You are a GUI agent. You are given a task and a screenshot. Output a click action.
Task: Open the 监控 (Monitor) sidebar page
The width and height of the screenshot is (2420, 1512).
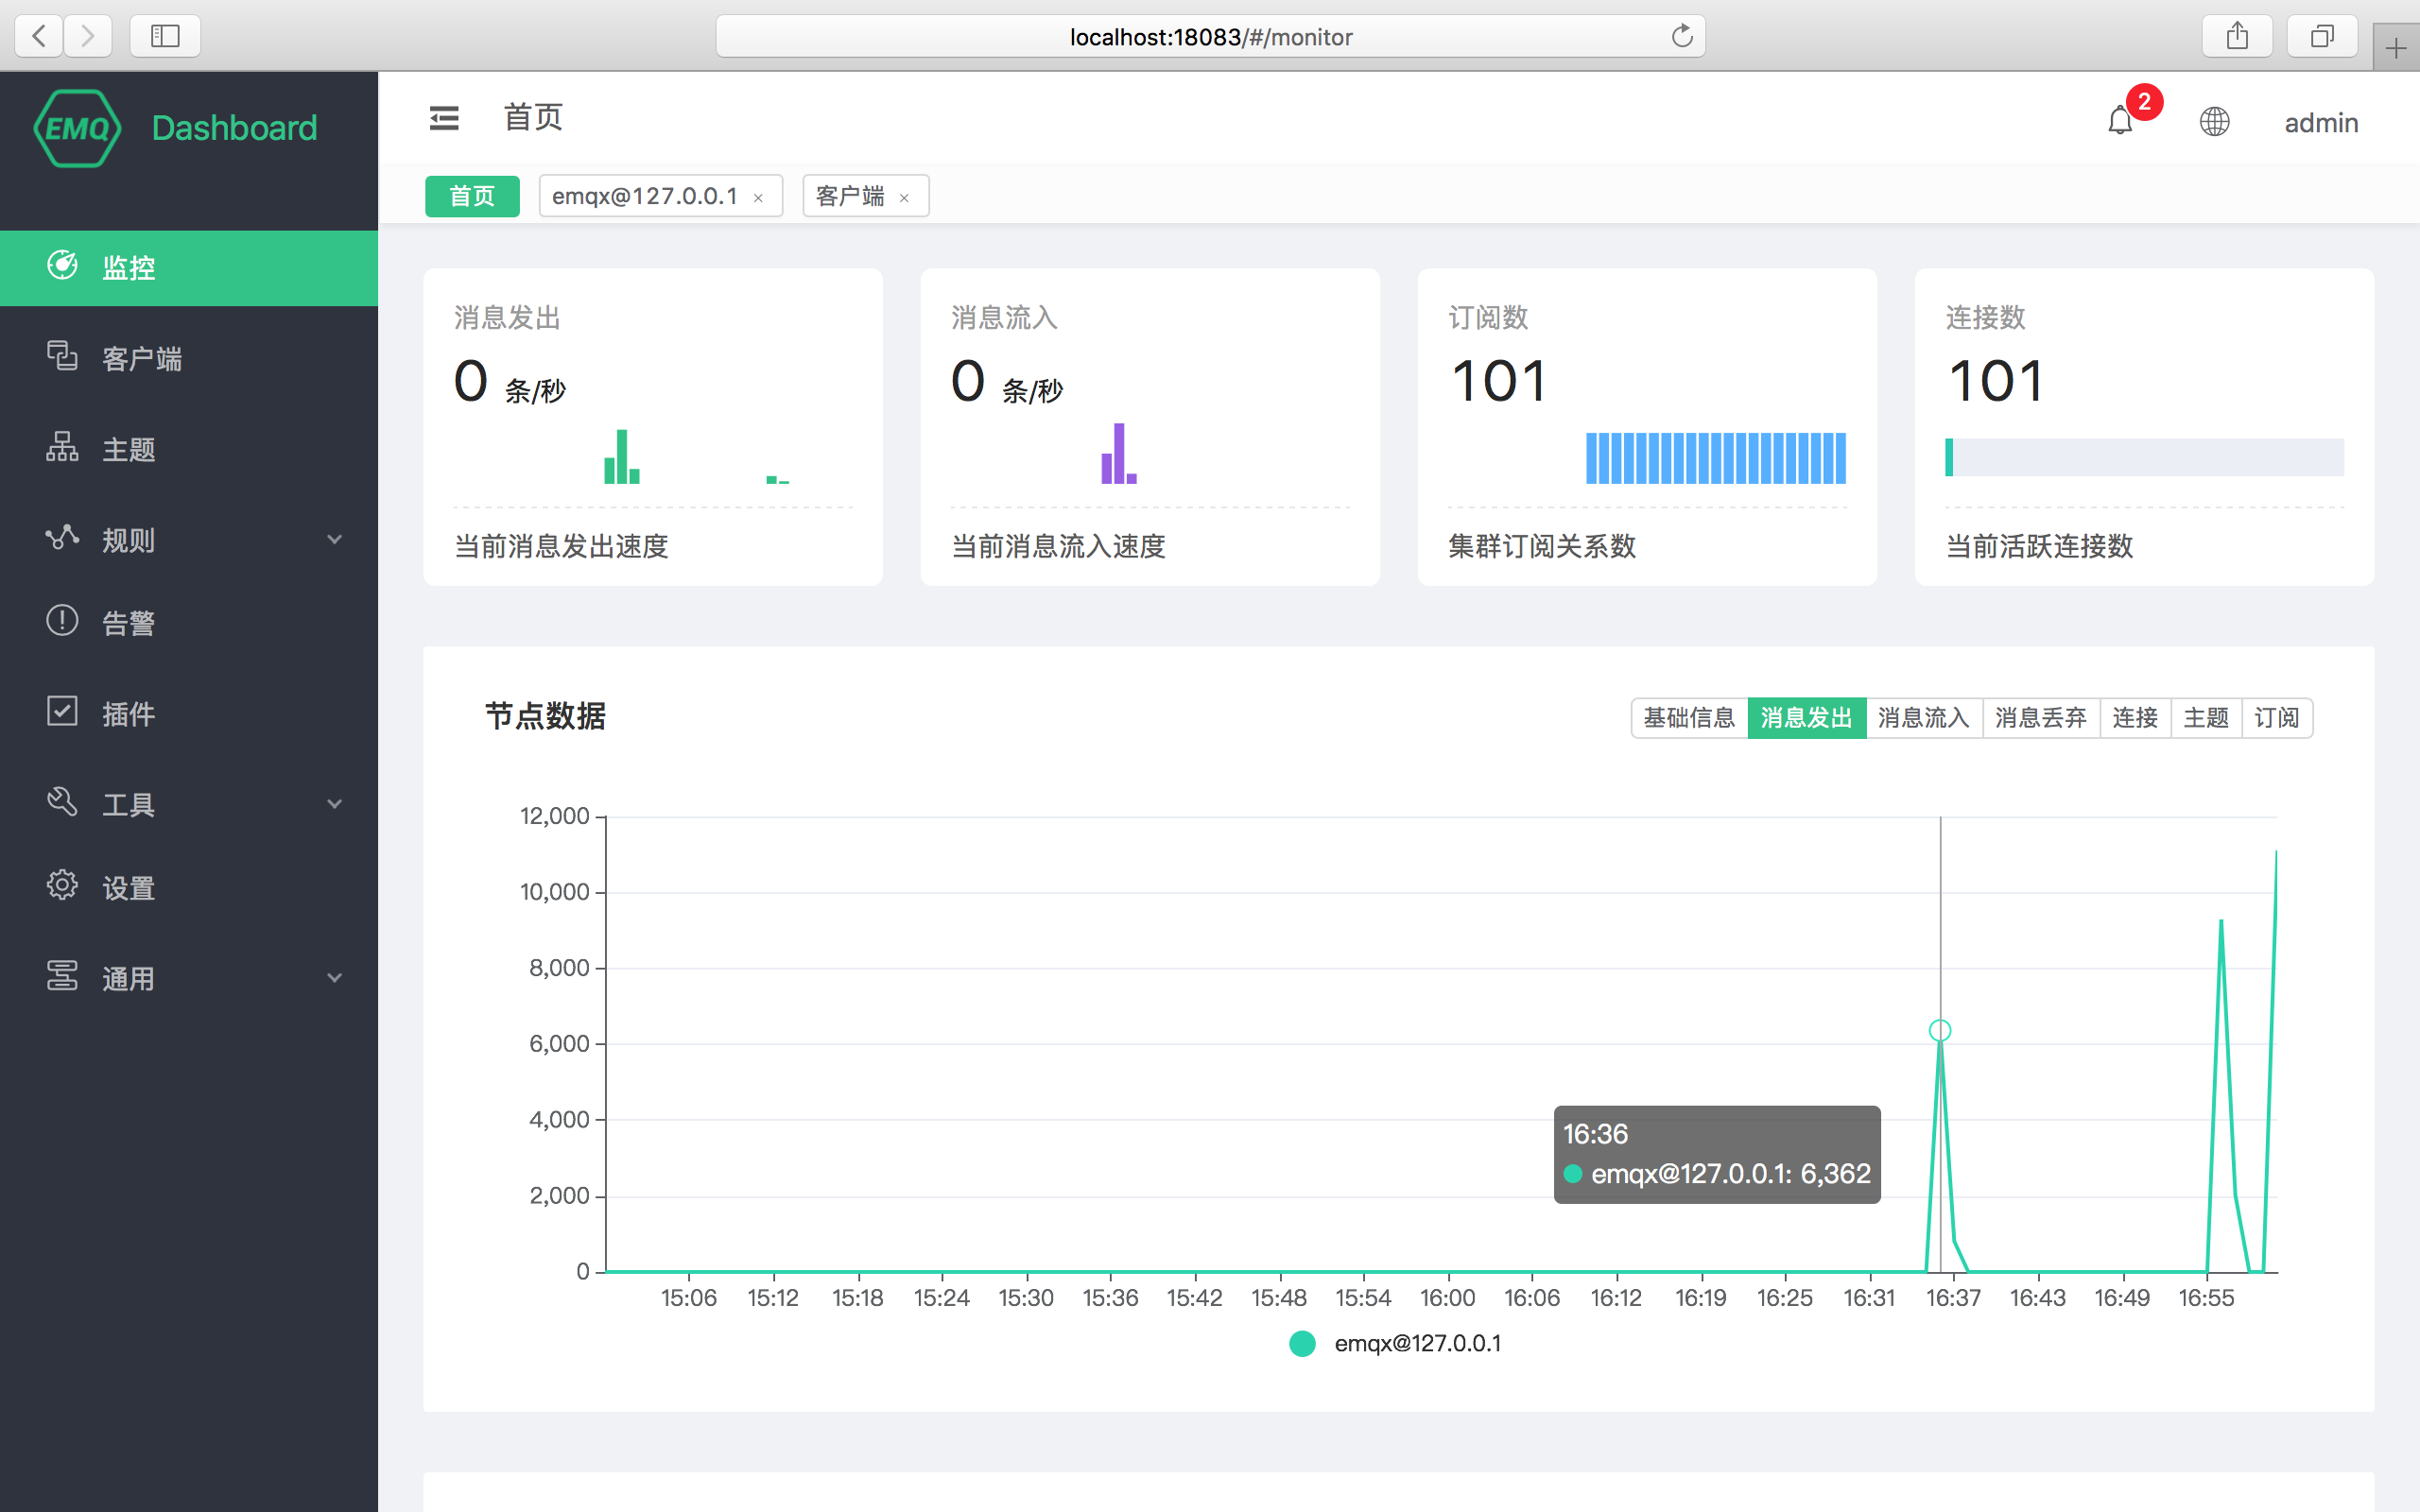pos(128,266)
